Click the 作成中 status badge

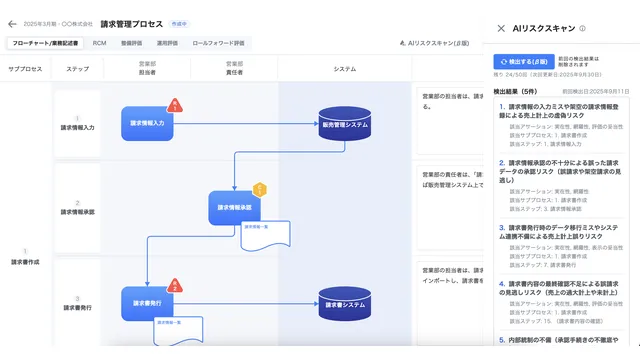(x=179, y=24)
